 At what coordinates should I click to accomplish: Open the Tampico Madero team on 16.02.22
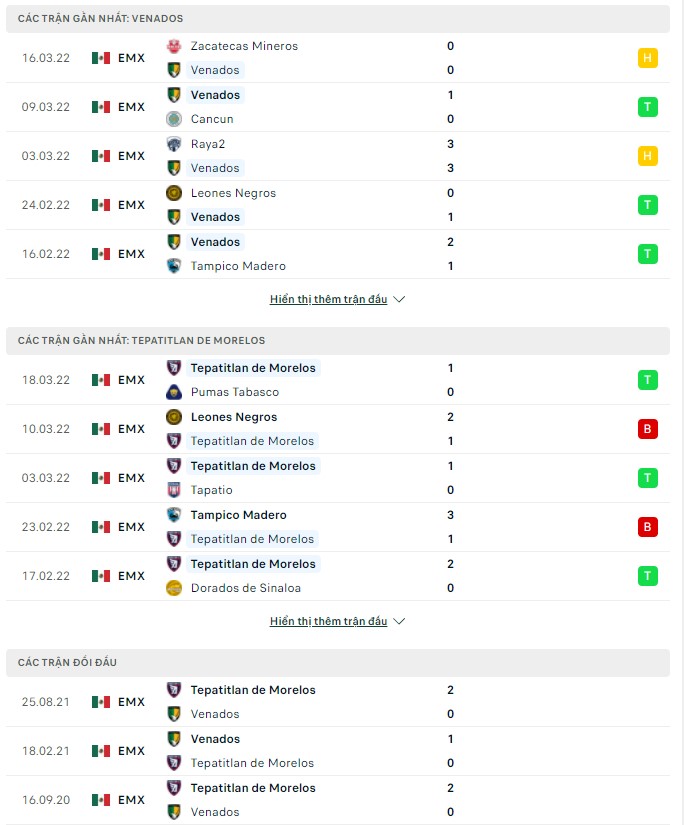tap(238, 266)
